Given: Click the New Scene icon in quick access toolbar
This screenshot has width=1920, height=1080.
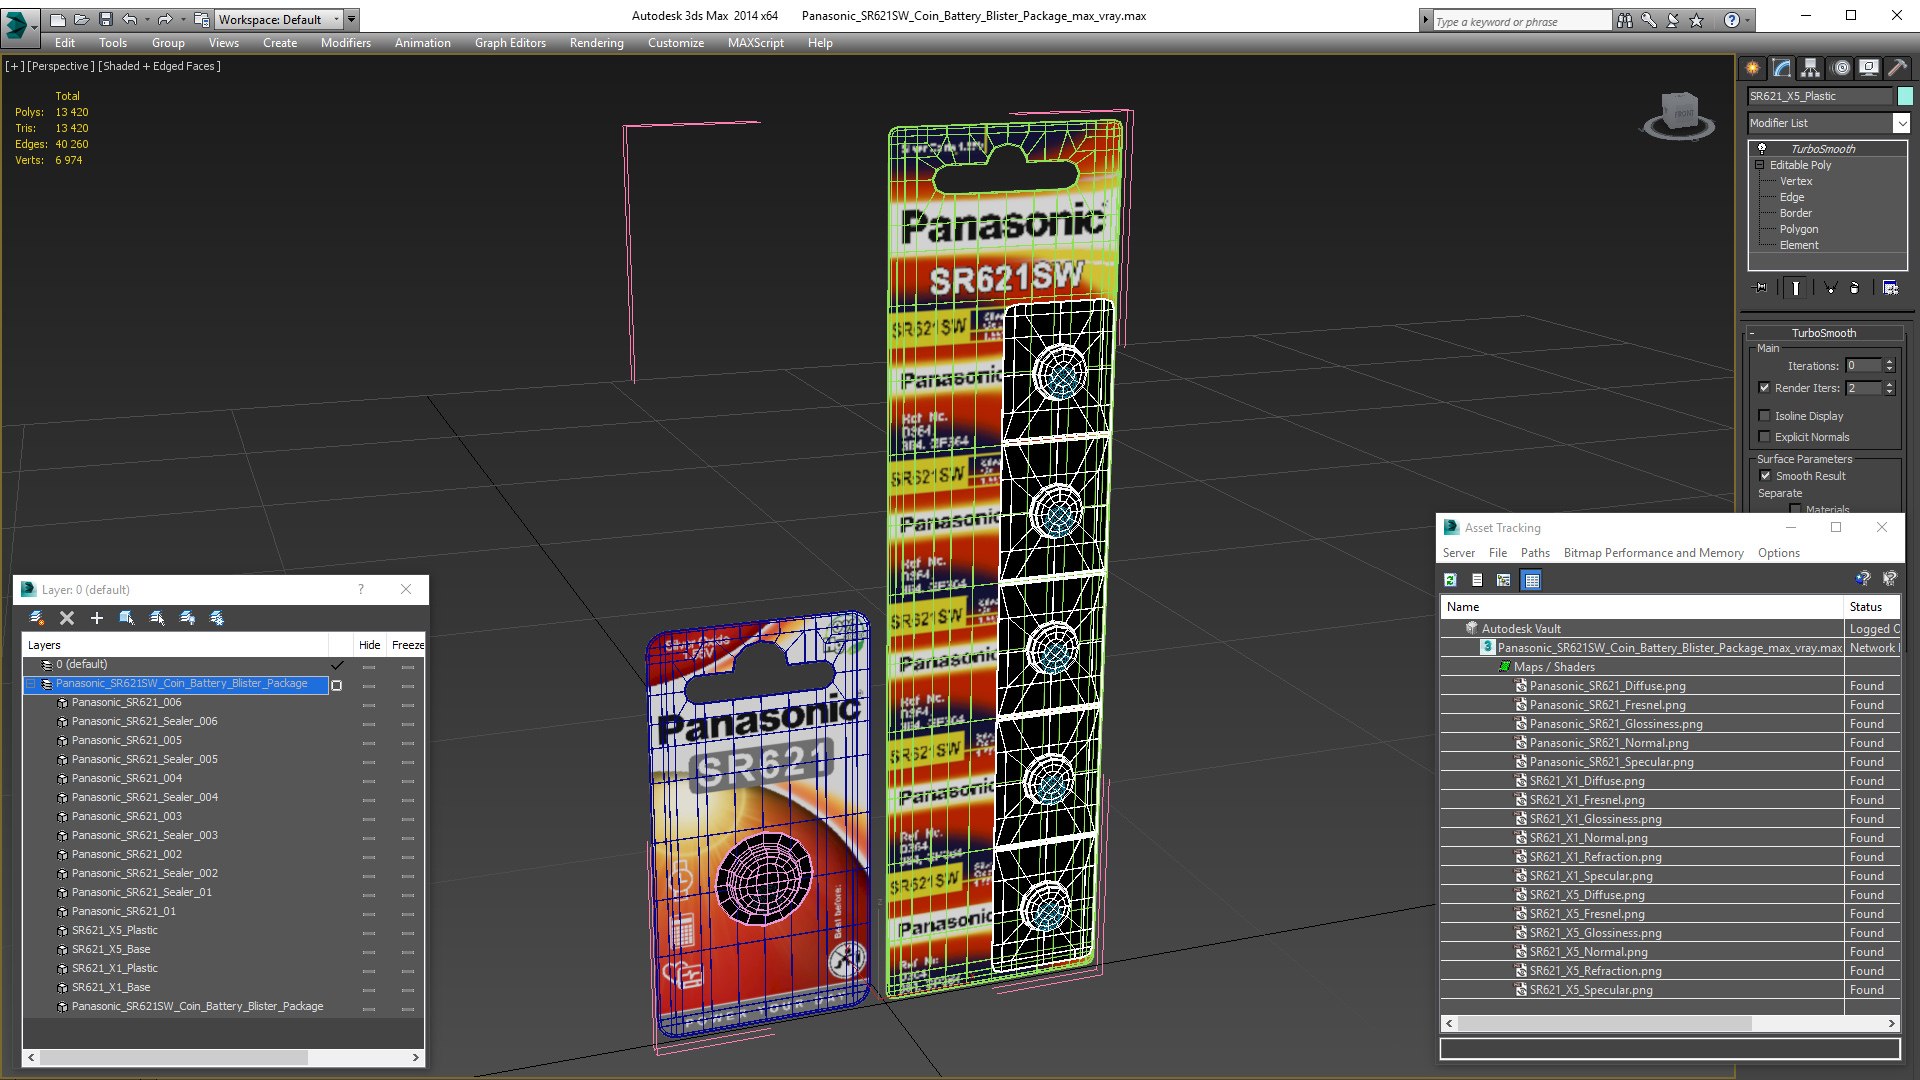Looking at the screenshot, I should [57, 20].
